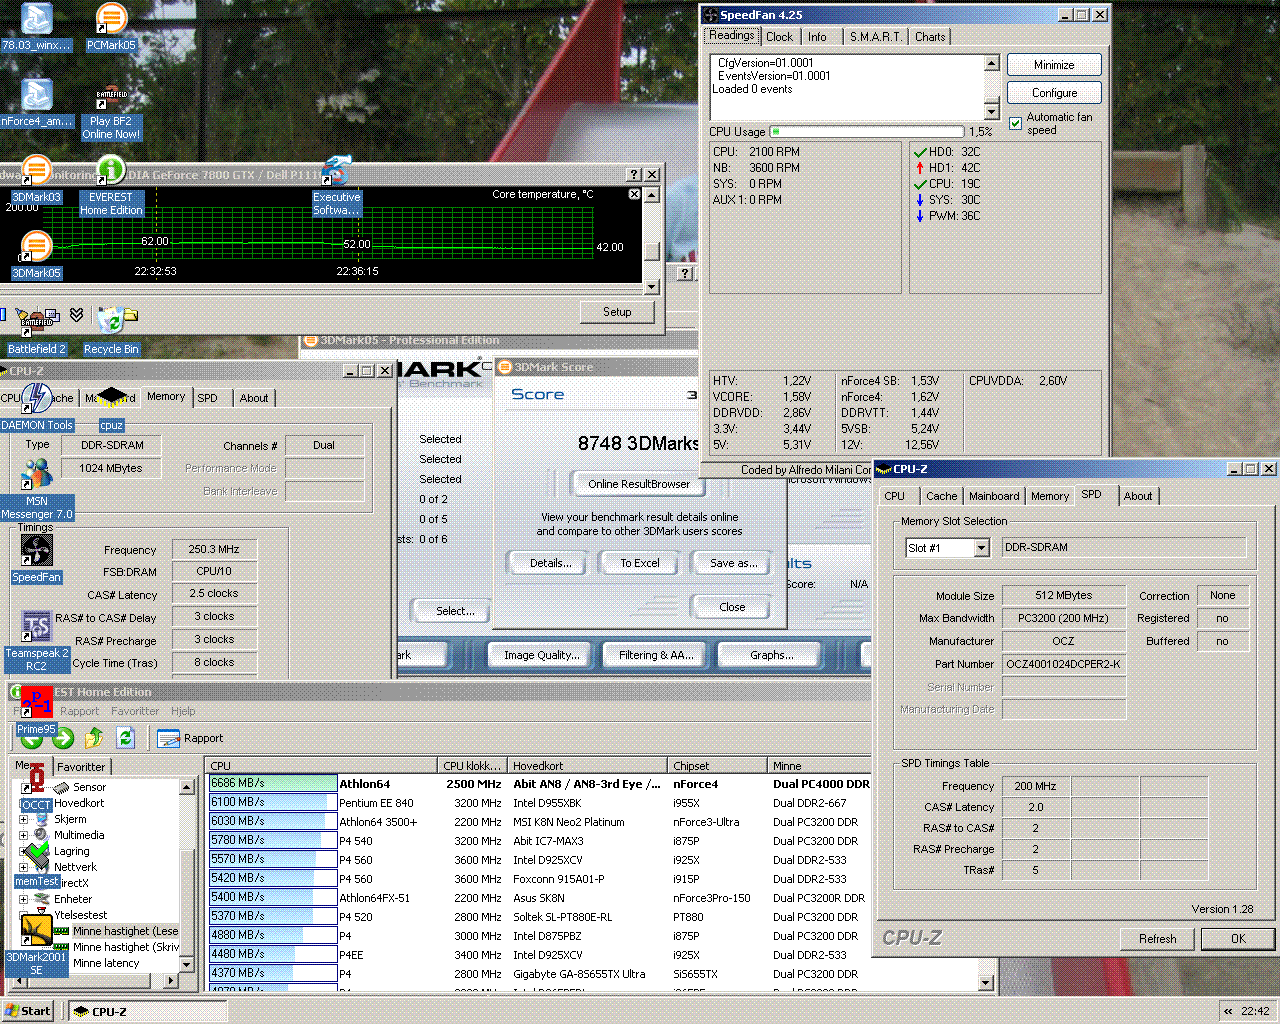Expand the Multimedia tree node
Screen dimensions: 1280x1024
(23, 835)
